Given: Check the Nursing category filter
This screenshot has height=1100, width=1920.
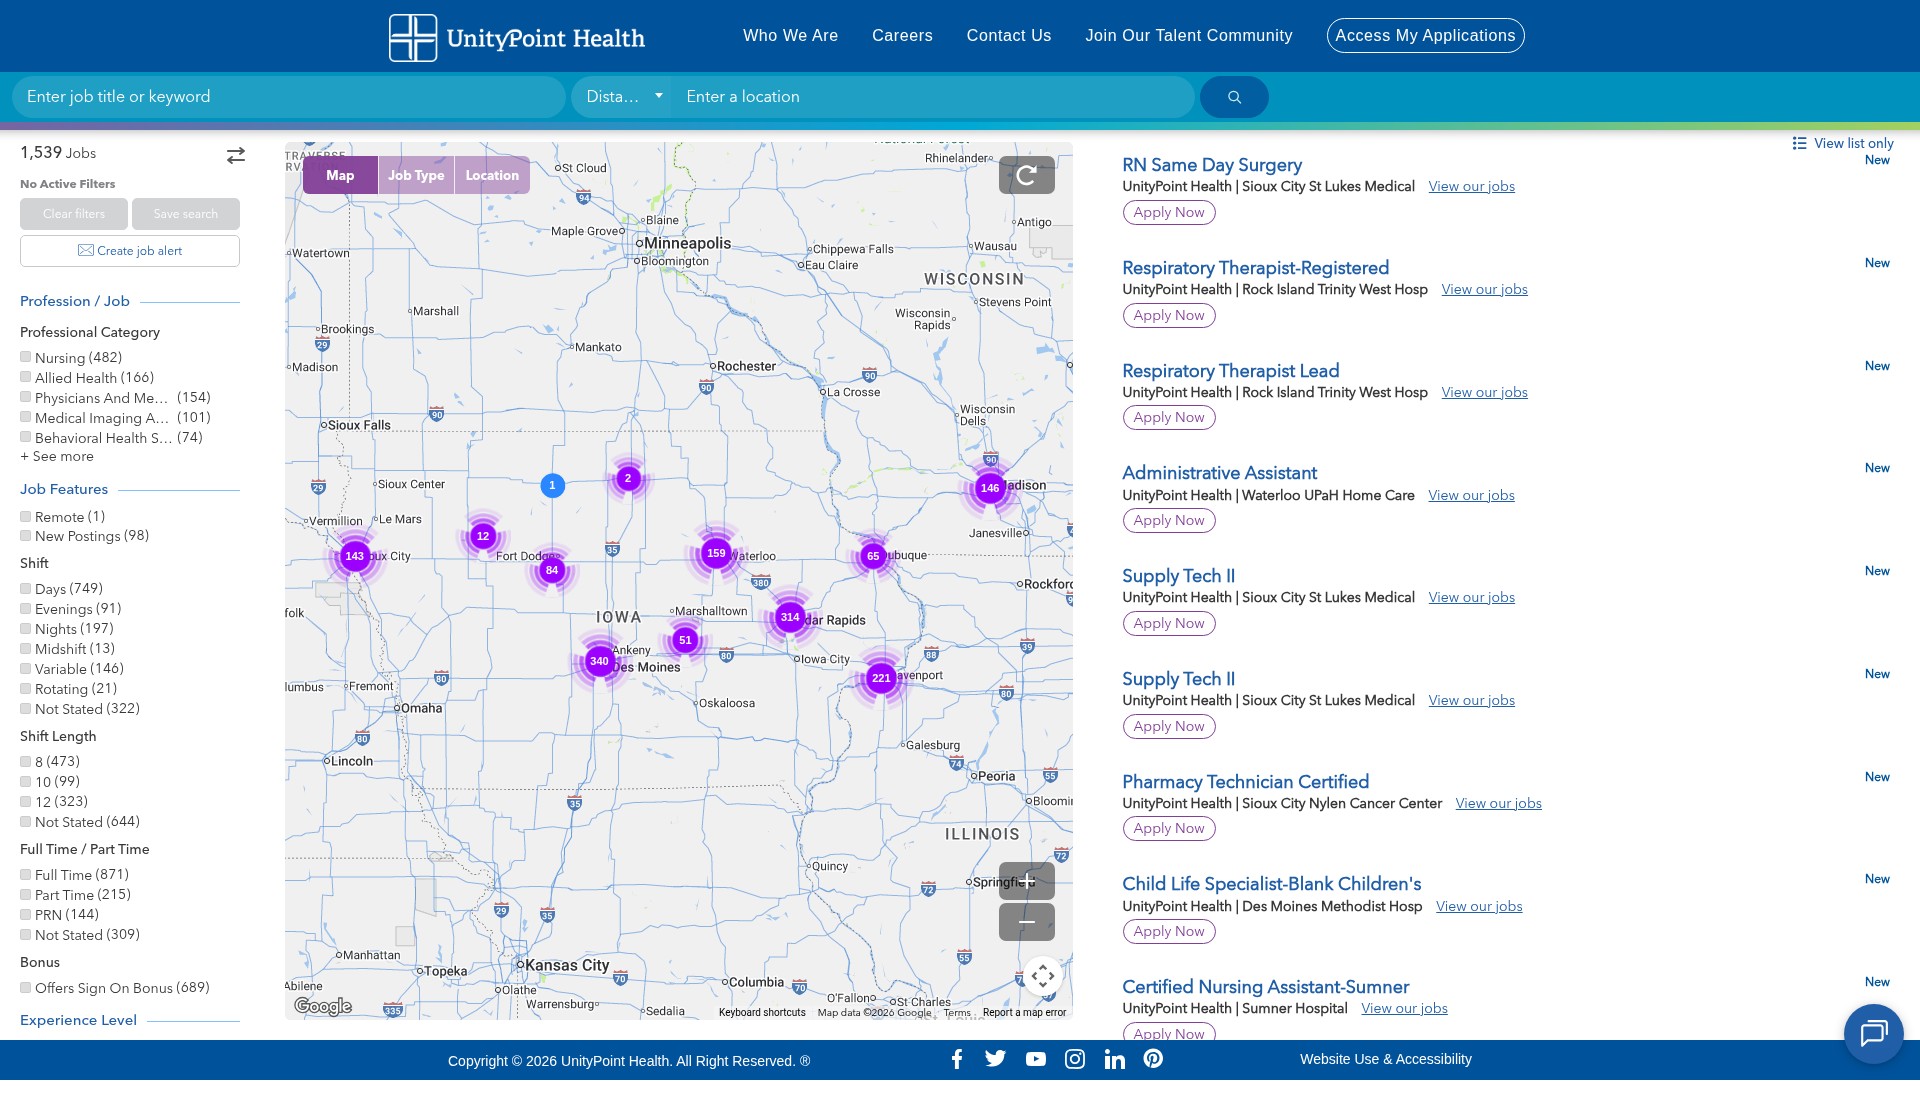Looking at the screenshot, I should [x=26, y=357].
